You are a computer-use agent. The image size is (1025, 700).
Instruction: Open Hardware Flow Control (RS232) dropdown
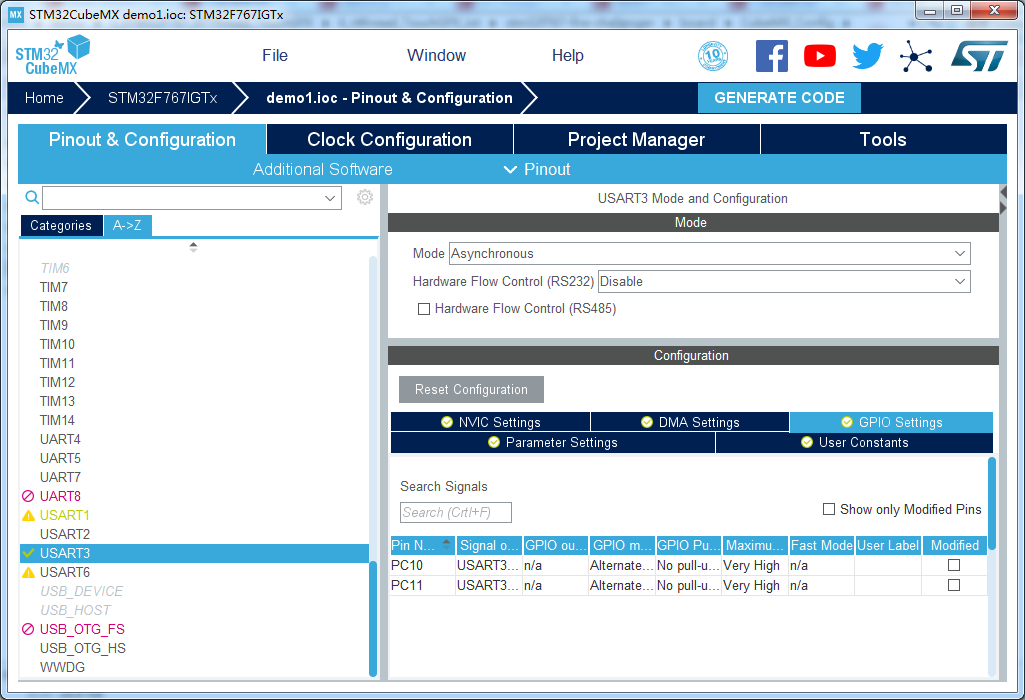pyautogui.click(x=784, y=282)
